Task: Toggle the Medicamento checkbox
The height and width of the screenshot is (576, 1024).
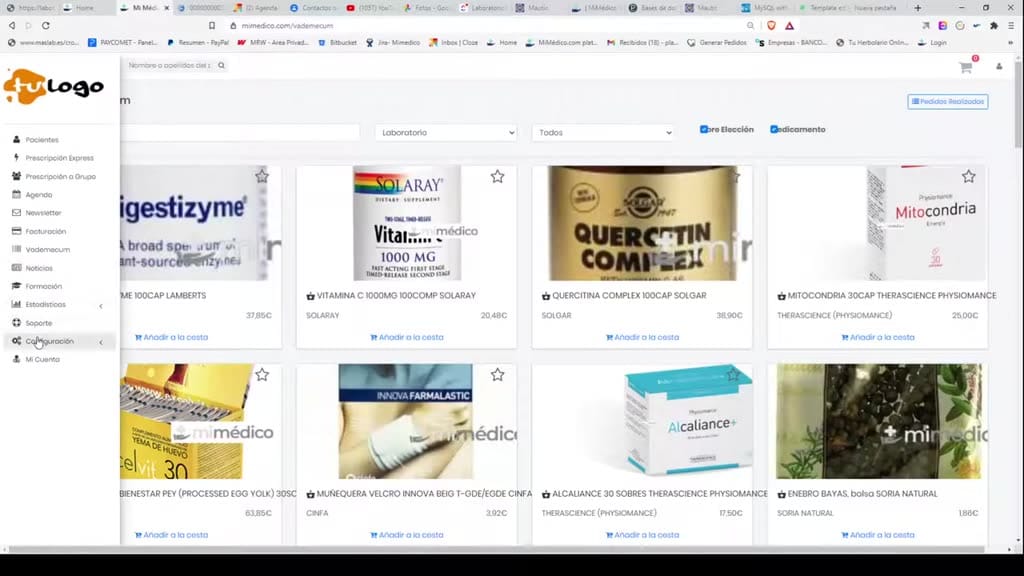Action: tap(774, 129)
